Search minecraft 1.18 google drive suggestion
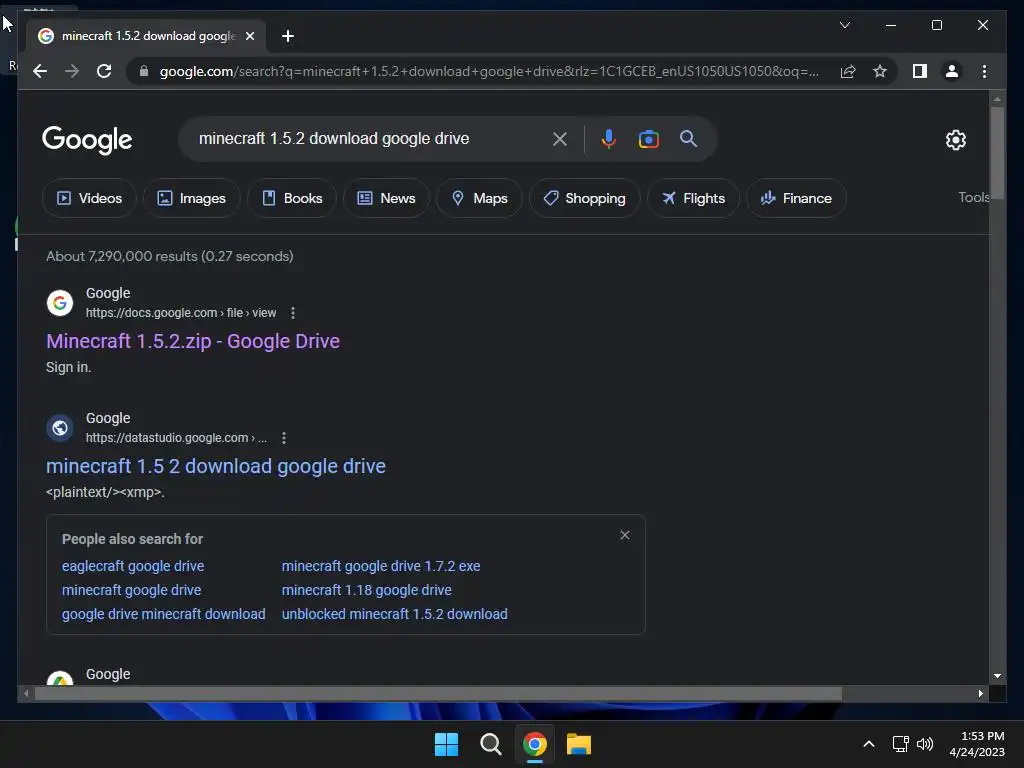The image size is (1024, 768). coord(366,590)
